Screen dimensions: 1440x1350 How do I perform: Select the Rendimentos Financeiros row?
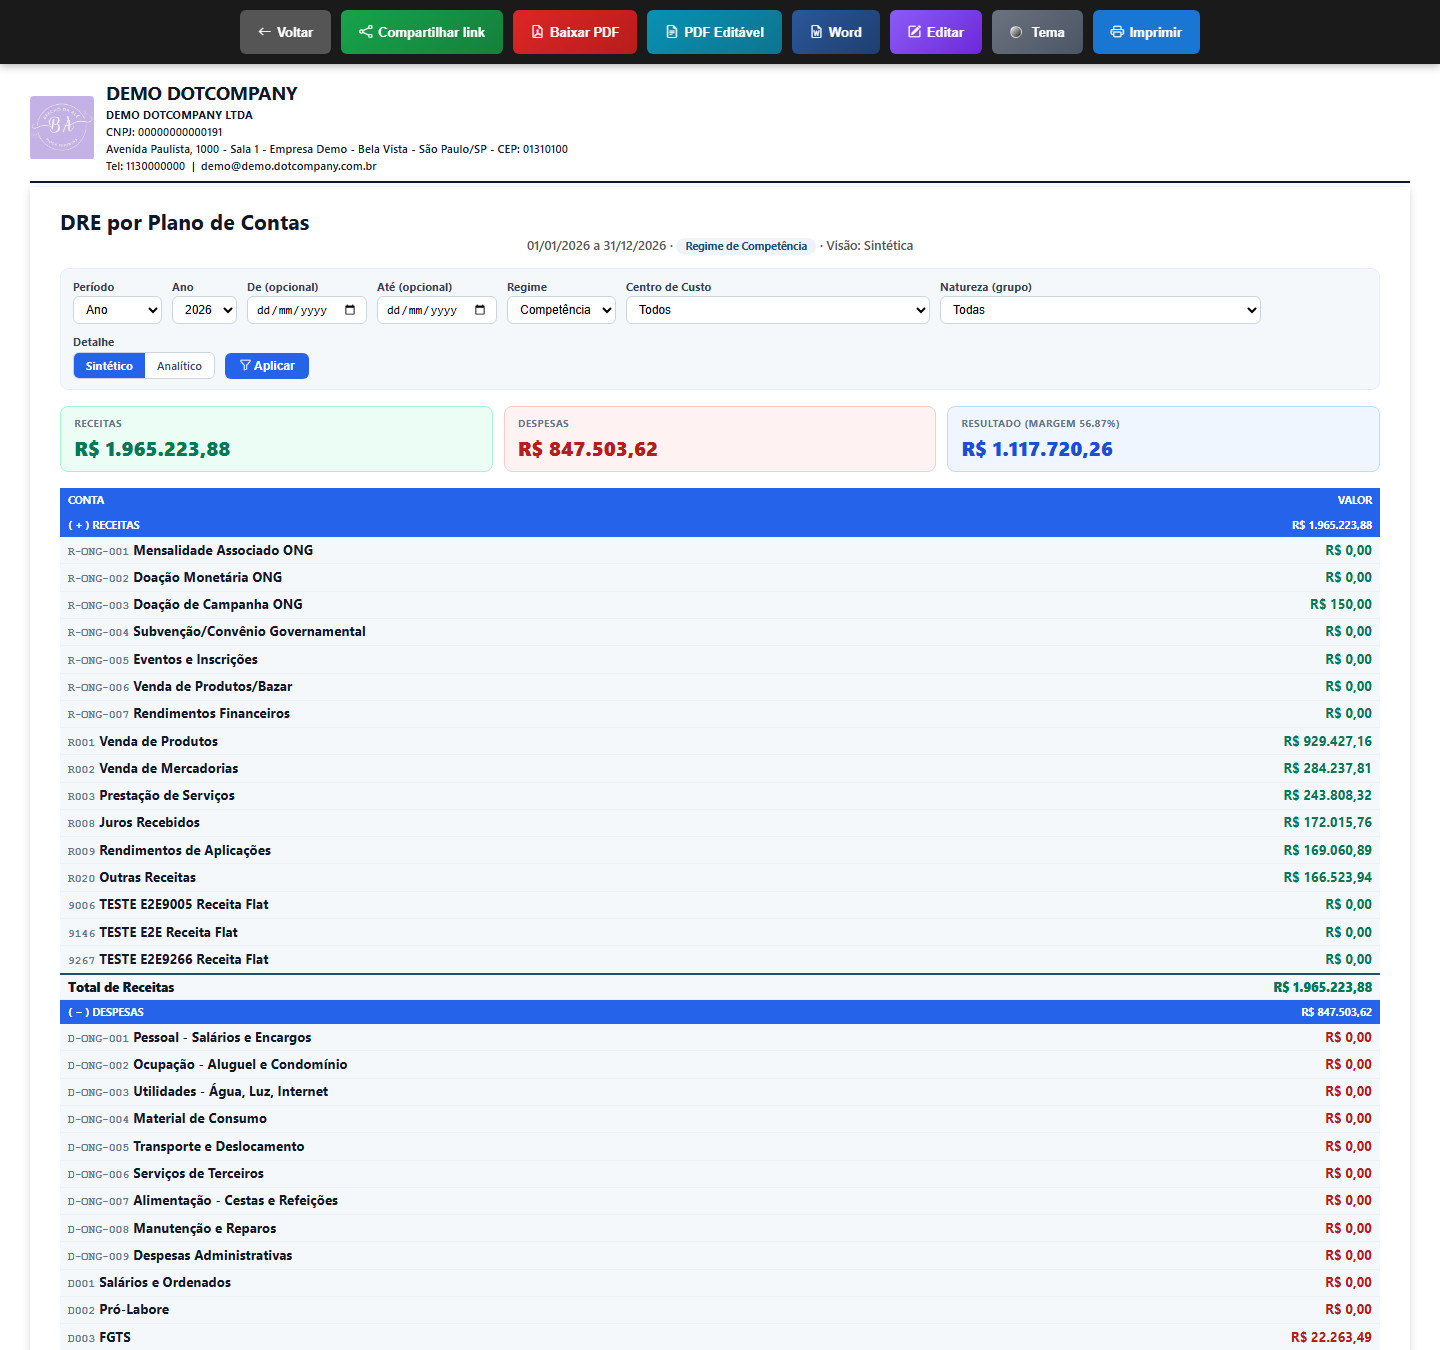(x=720, y=714)
